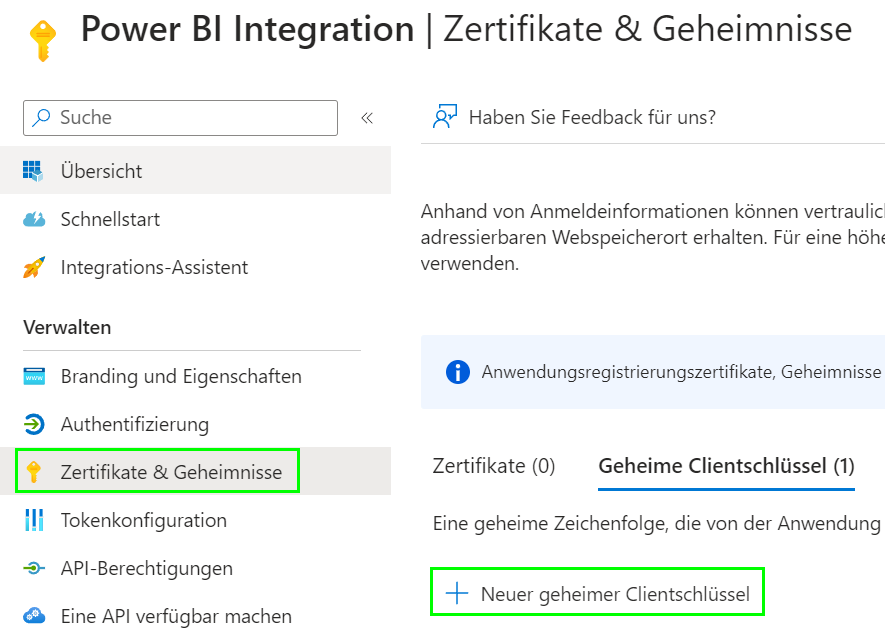
Task: Click the Branding und Eigenschaften icon
Action: (34, 377)
